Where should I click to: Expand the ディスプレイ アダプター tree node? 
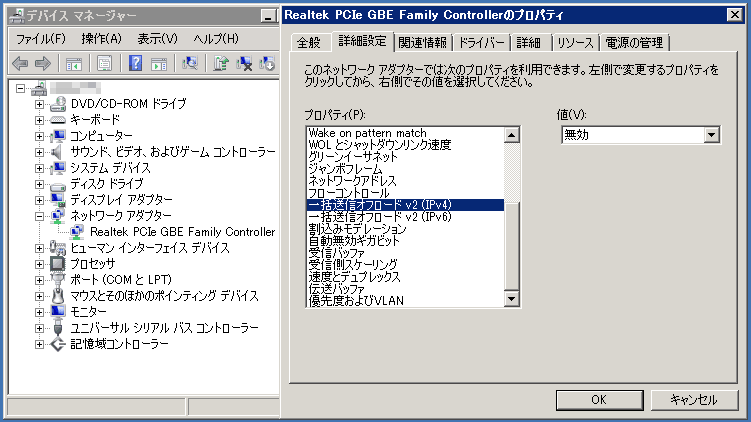pos(39,200)
